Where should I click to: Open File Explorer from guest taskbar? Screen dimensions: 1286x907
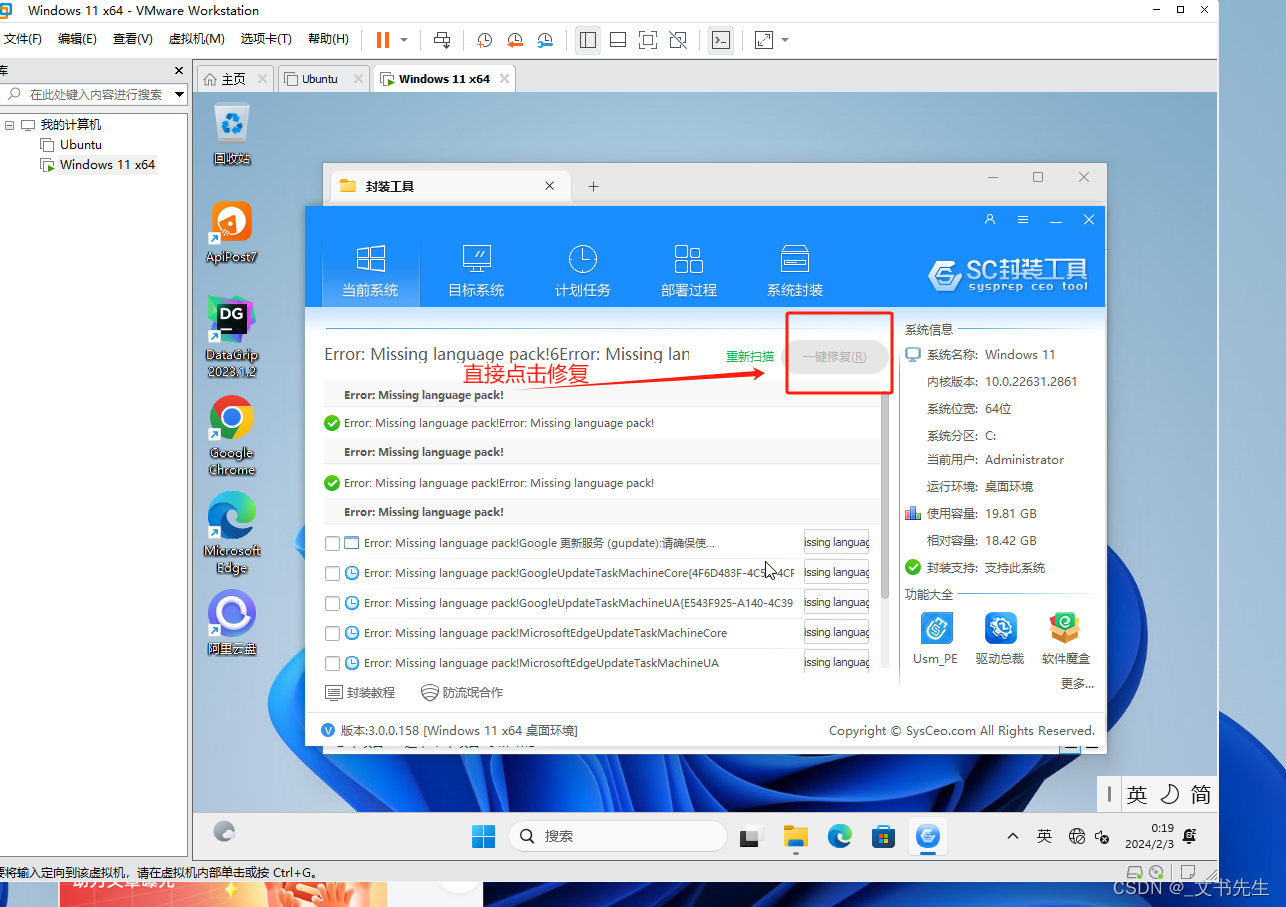(795, 836)
